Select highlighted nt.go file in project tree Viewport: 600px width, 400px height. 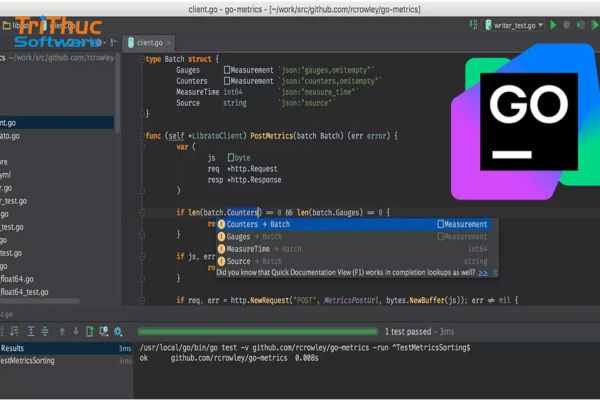(57, 123)
